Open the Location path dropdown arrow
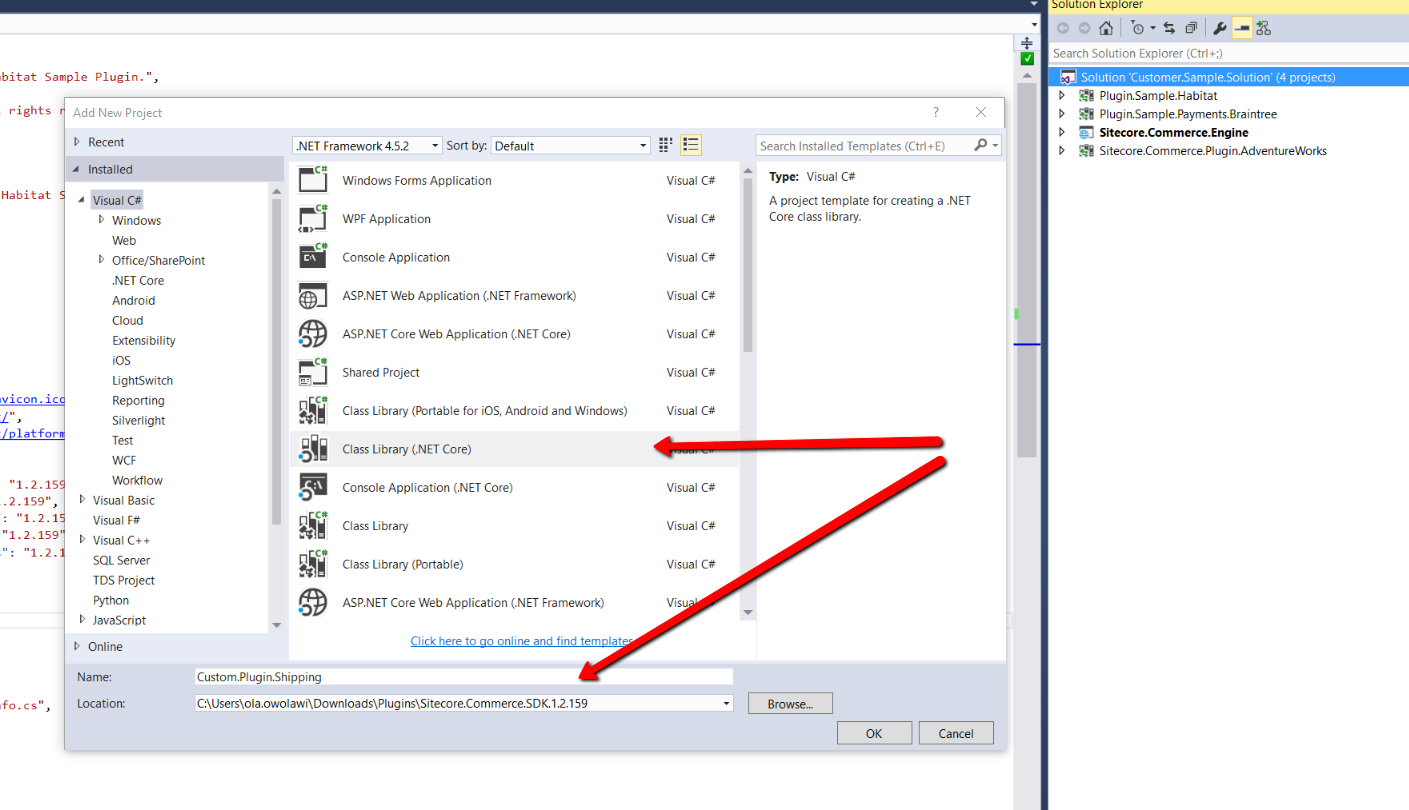 click(726, 704)
